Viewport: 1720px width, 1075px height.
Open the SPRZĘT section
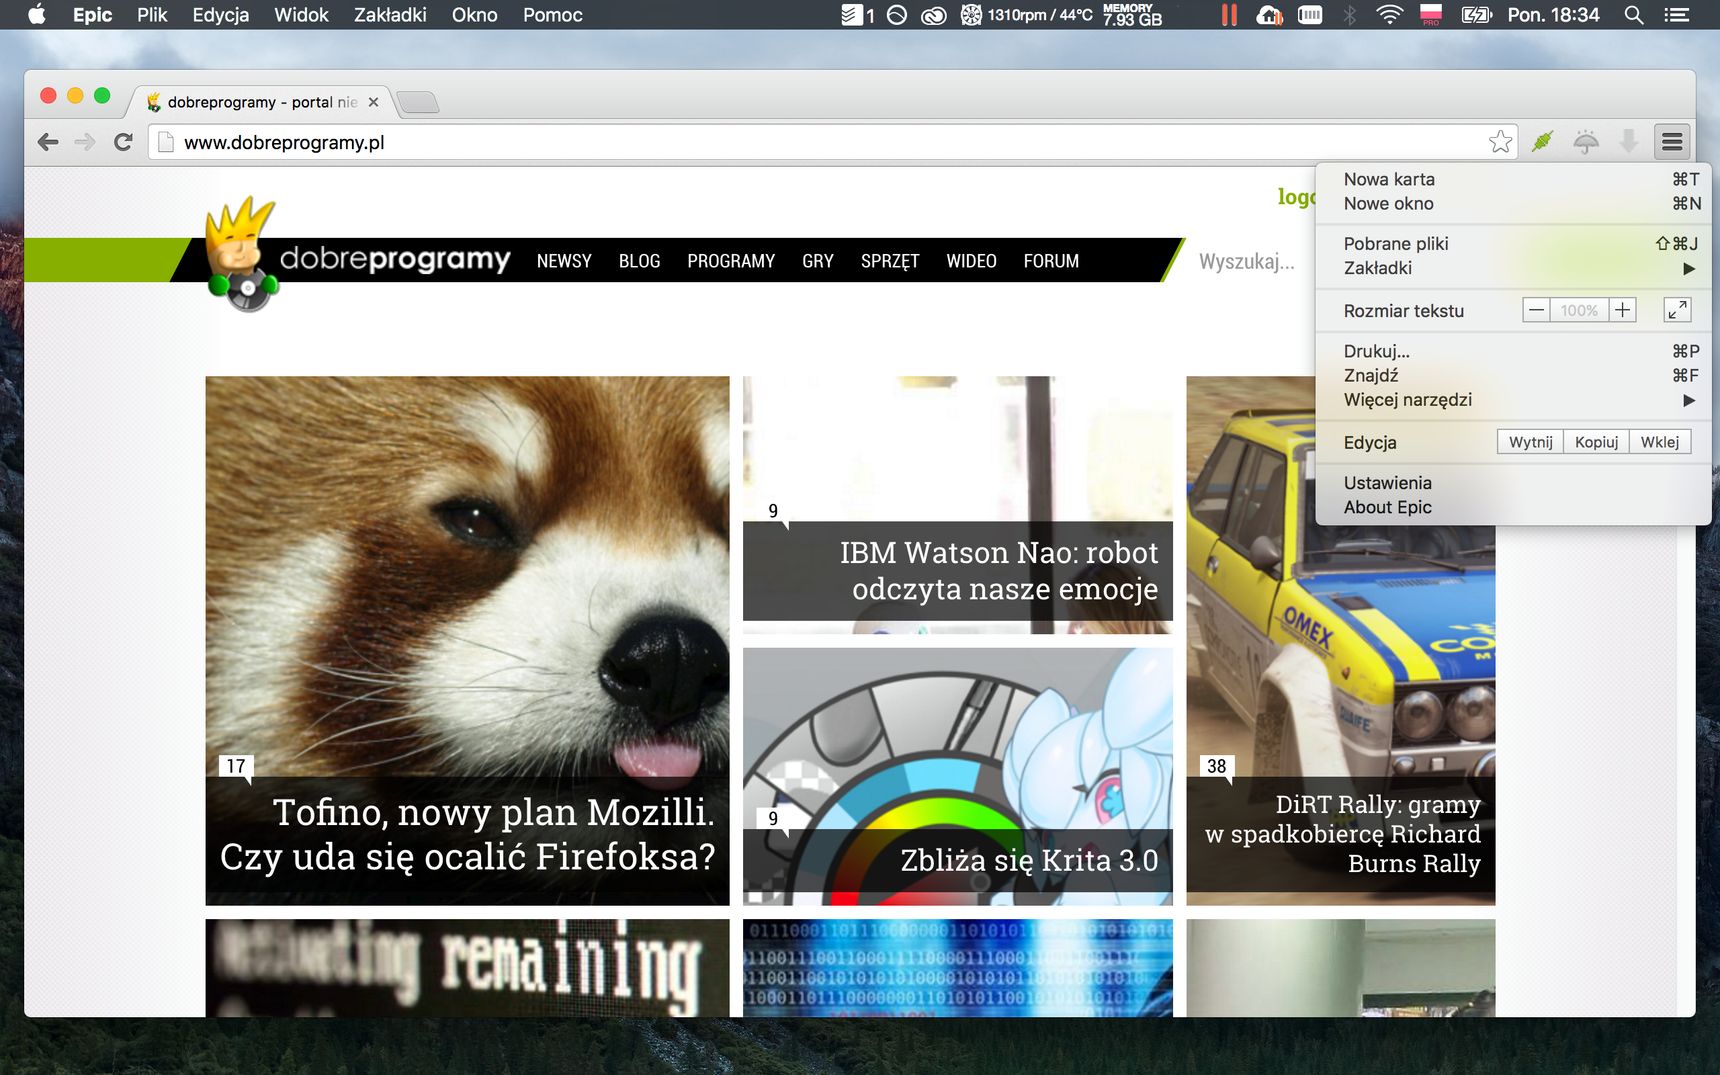coord(890,261)
